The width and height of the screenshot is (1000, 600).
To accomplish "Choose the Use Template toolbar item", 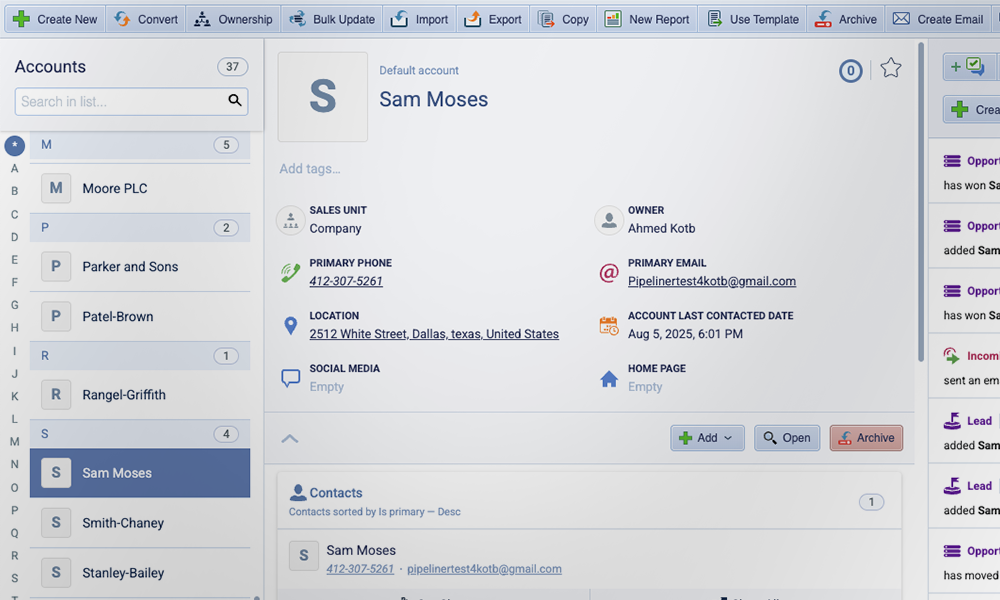I will point(753,19).
